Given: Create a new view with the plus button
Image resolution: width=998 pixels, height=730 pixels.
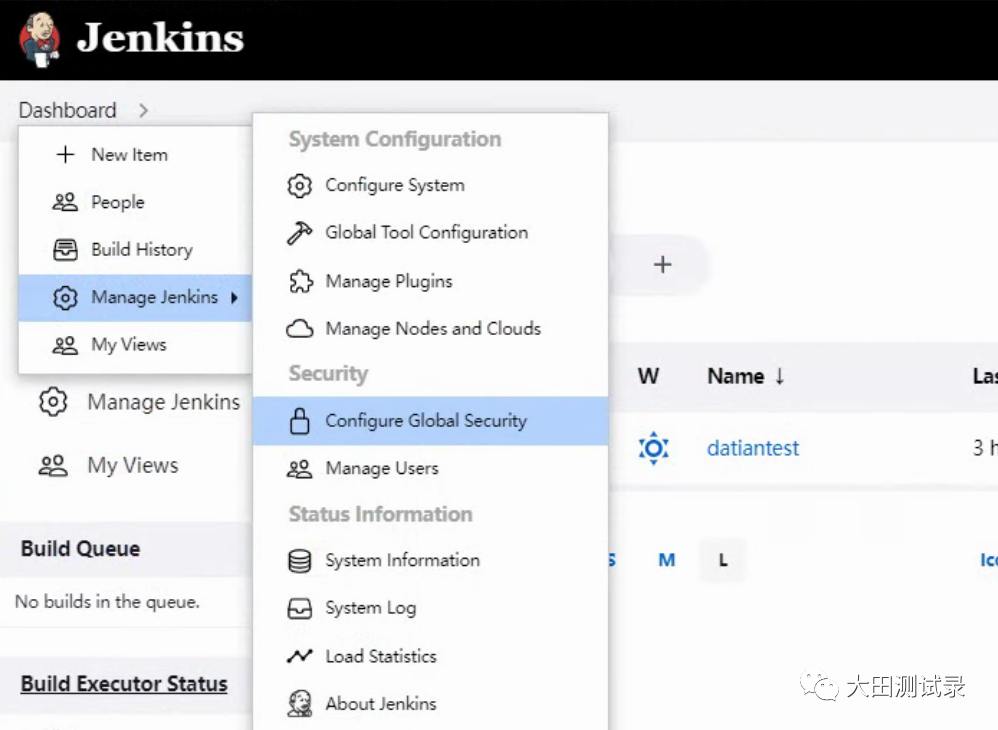Looking at the screenshot, I should (662, 264).
